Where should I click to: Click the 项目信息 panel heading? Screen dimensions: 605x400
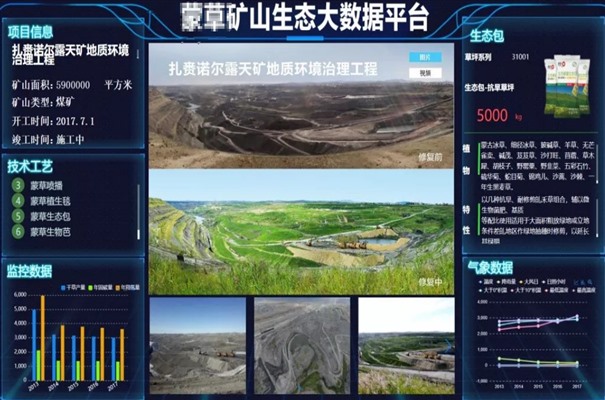coord(30,32)
